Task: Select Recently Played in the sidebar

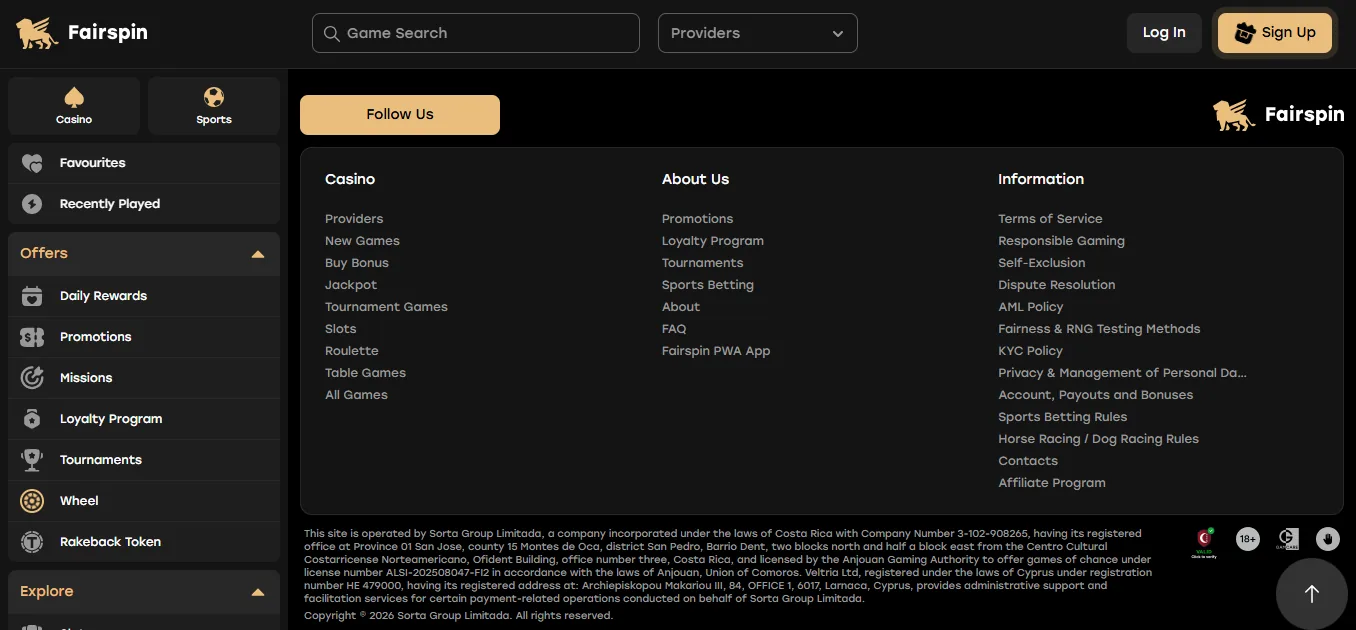Action: pyautogui.click(x=144, y=204)
